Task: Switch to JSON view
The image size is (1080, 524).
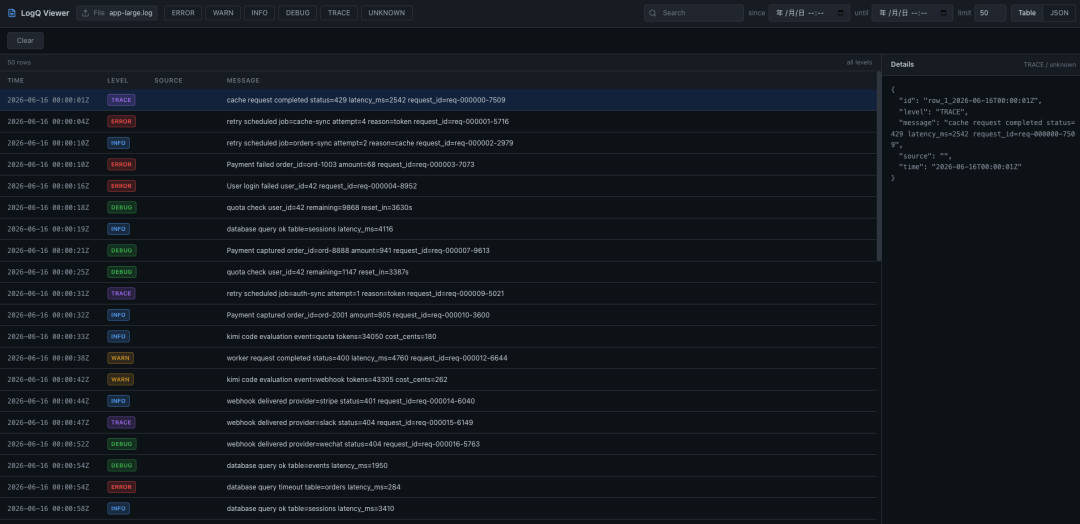Action: (x=1059, y=13)
